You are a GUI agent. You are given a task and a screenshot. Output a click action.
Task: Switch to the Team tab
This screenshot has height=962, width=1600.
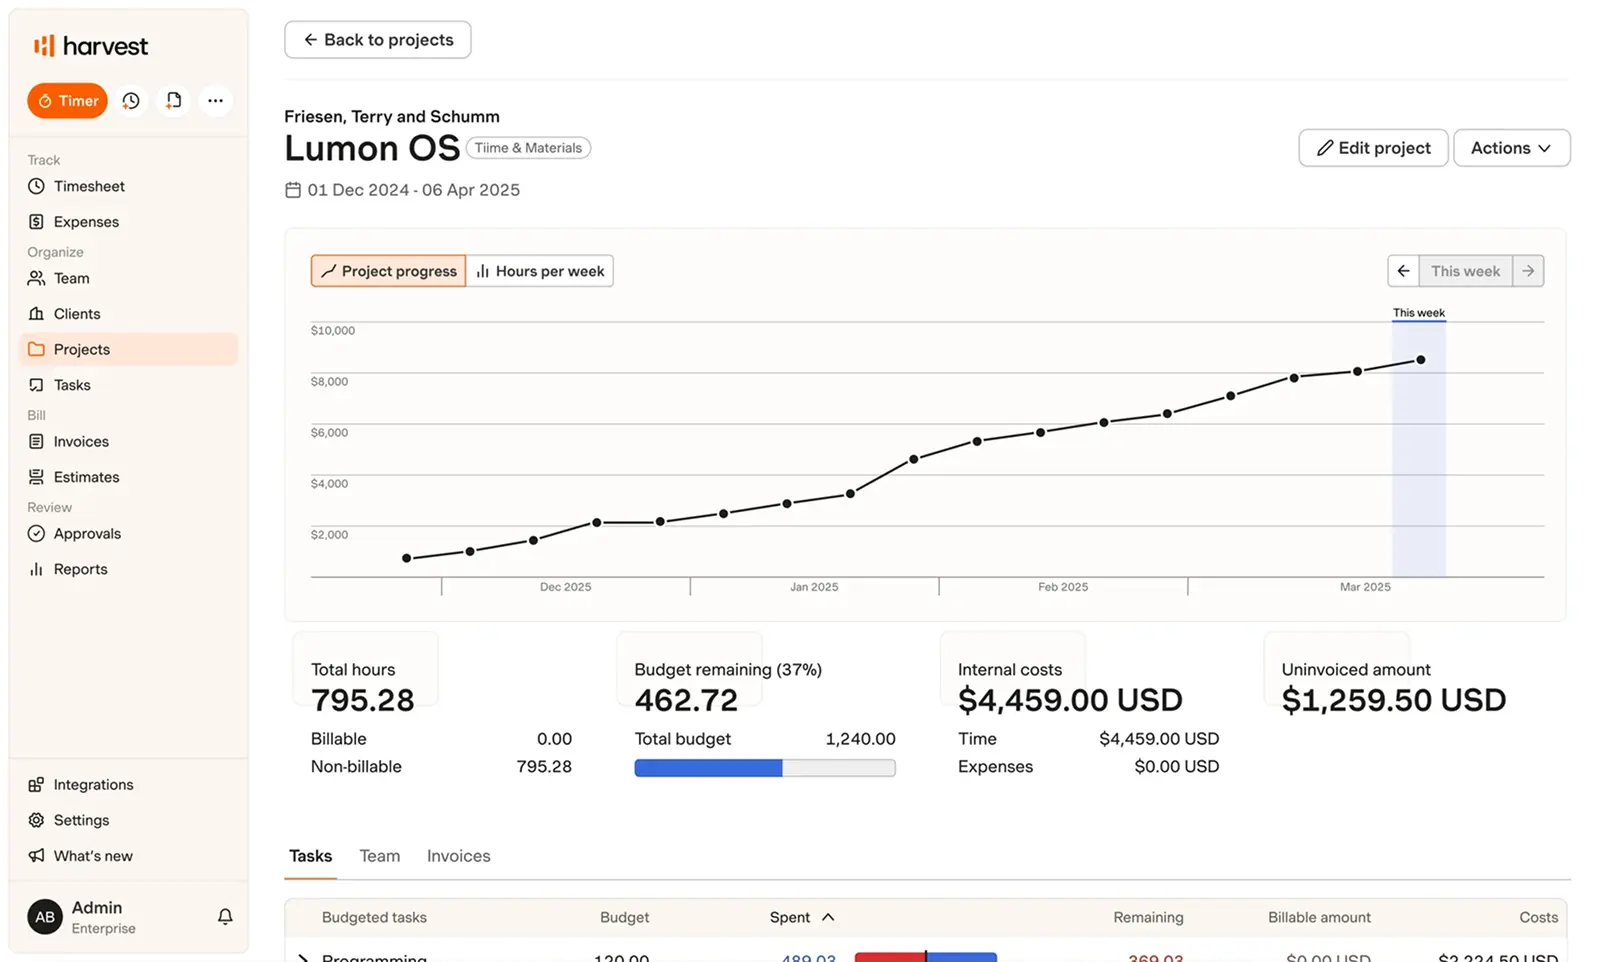(380, 856)
